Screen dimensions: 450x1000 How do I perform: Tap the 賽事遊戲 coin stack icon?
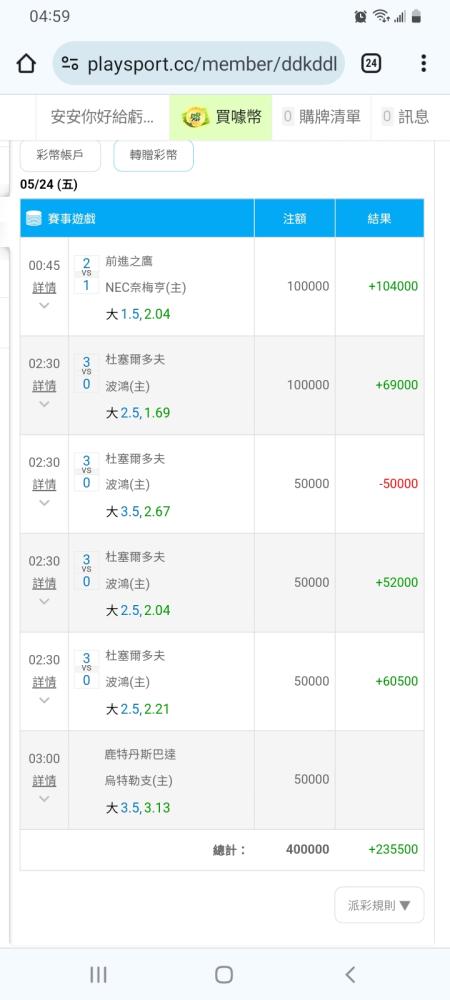pyautogui.click(x=34, y=219)
